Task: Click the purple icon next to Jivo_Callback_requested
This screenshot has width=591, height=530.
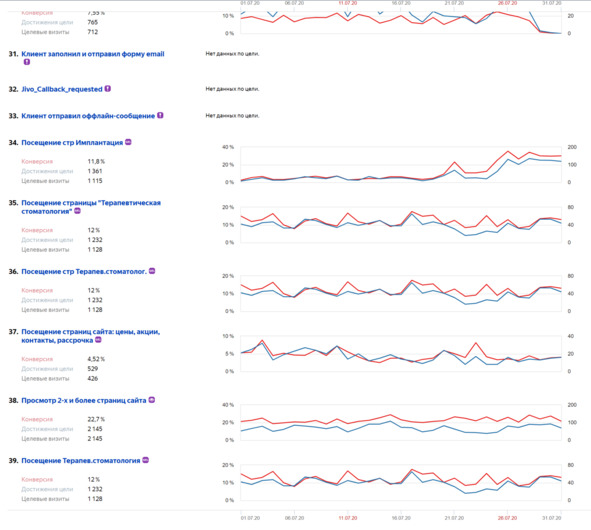Action: [108, 89]
